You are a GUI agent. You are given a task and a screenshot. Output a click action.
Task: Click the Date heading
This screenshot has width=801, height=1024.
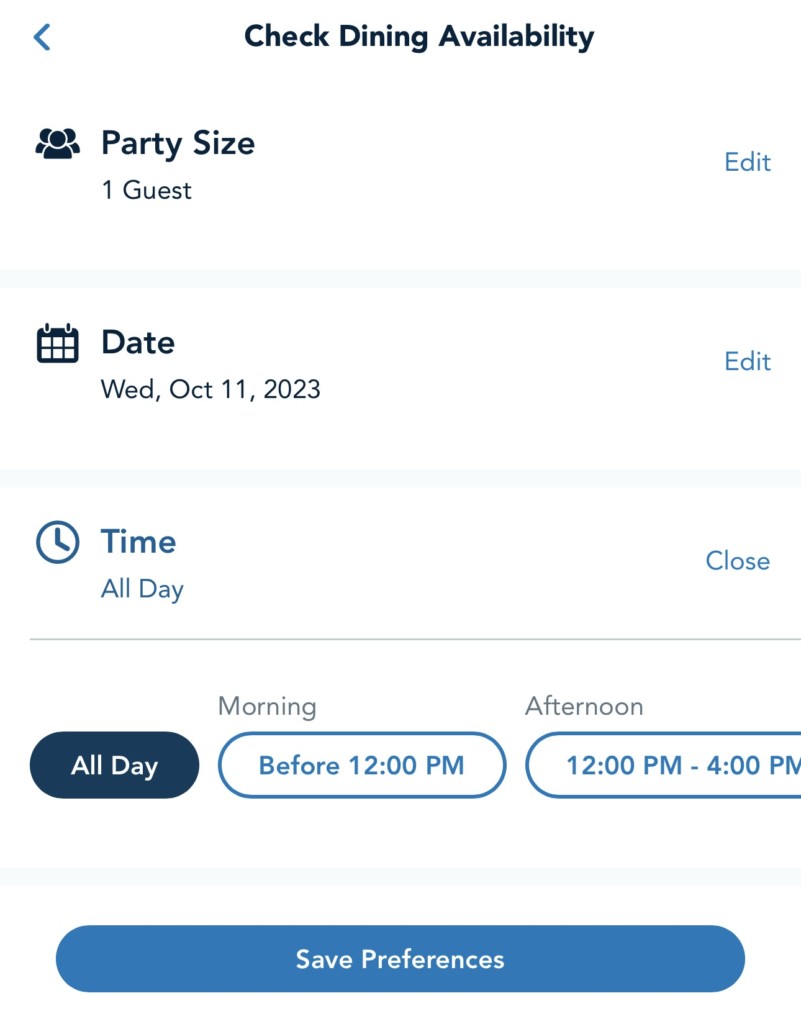coord(138,342)
